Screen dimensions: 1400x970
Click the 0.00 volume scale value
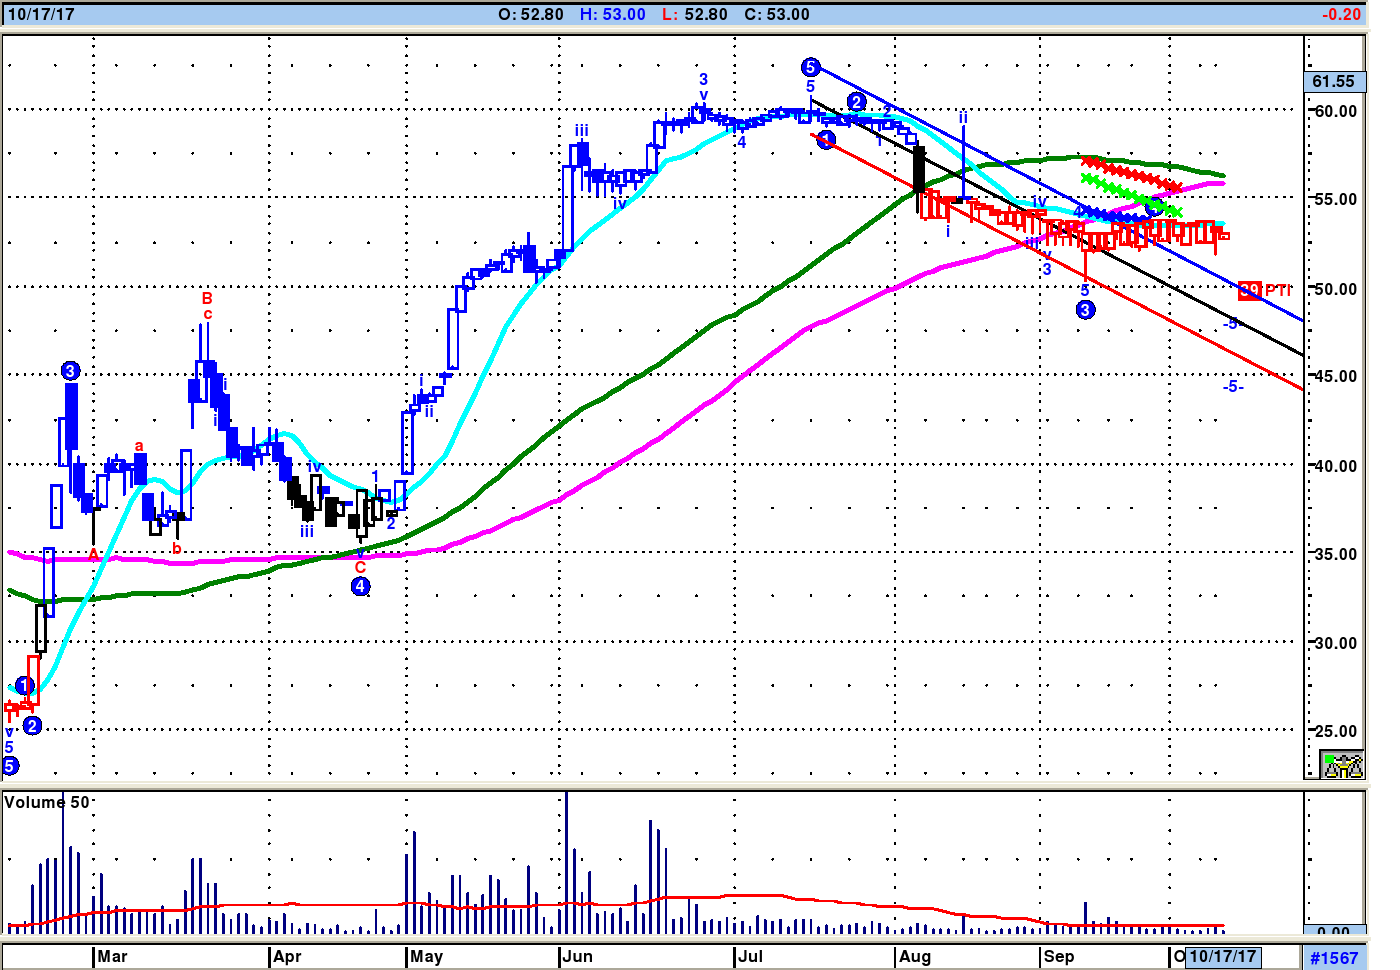[1334, 932]
